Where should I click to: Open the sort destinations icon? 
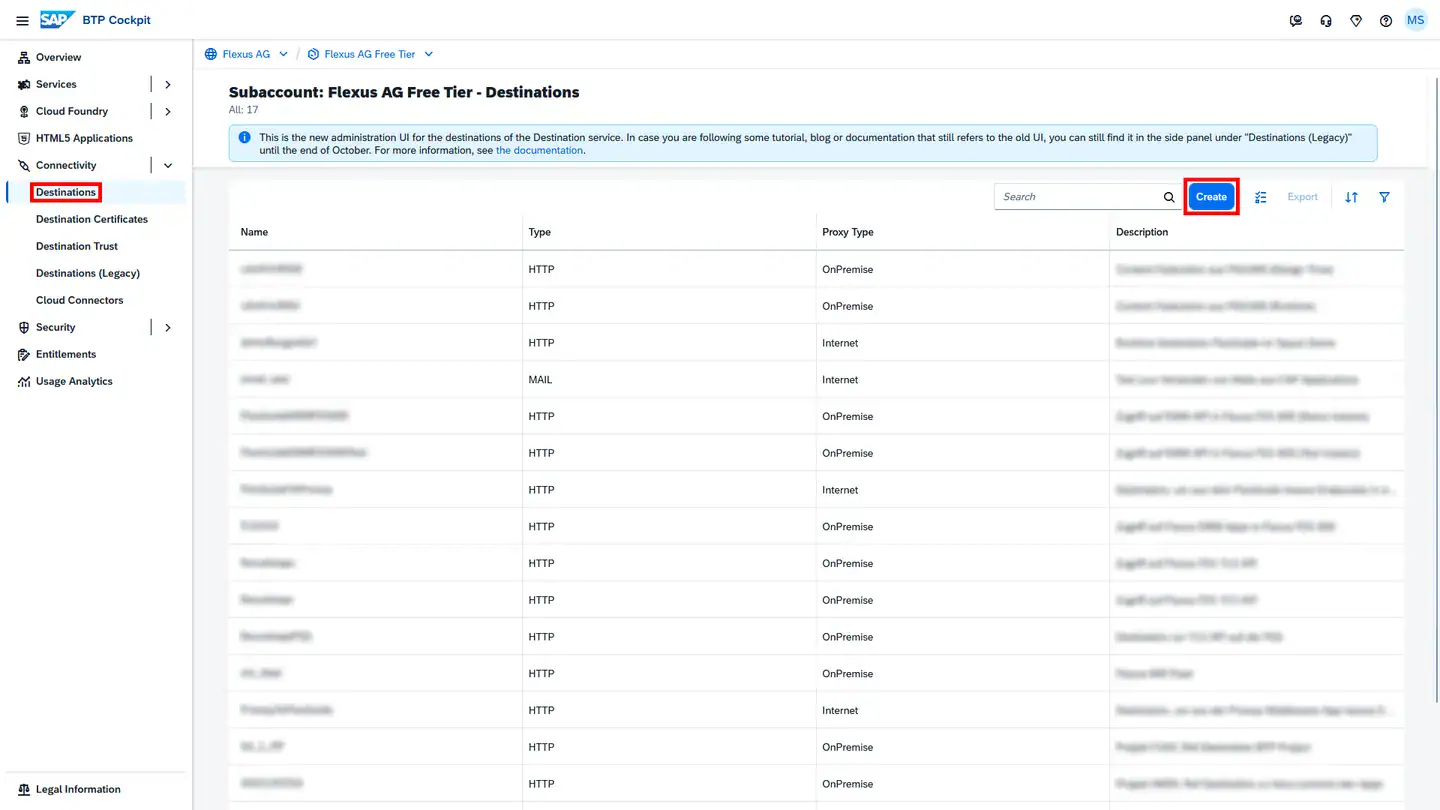click(1351, 197)
